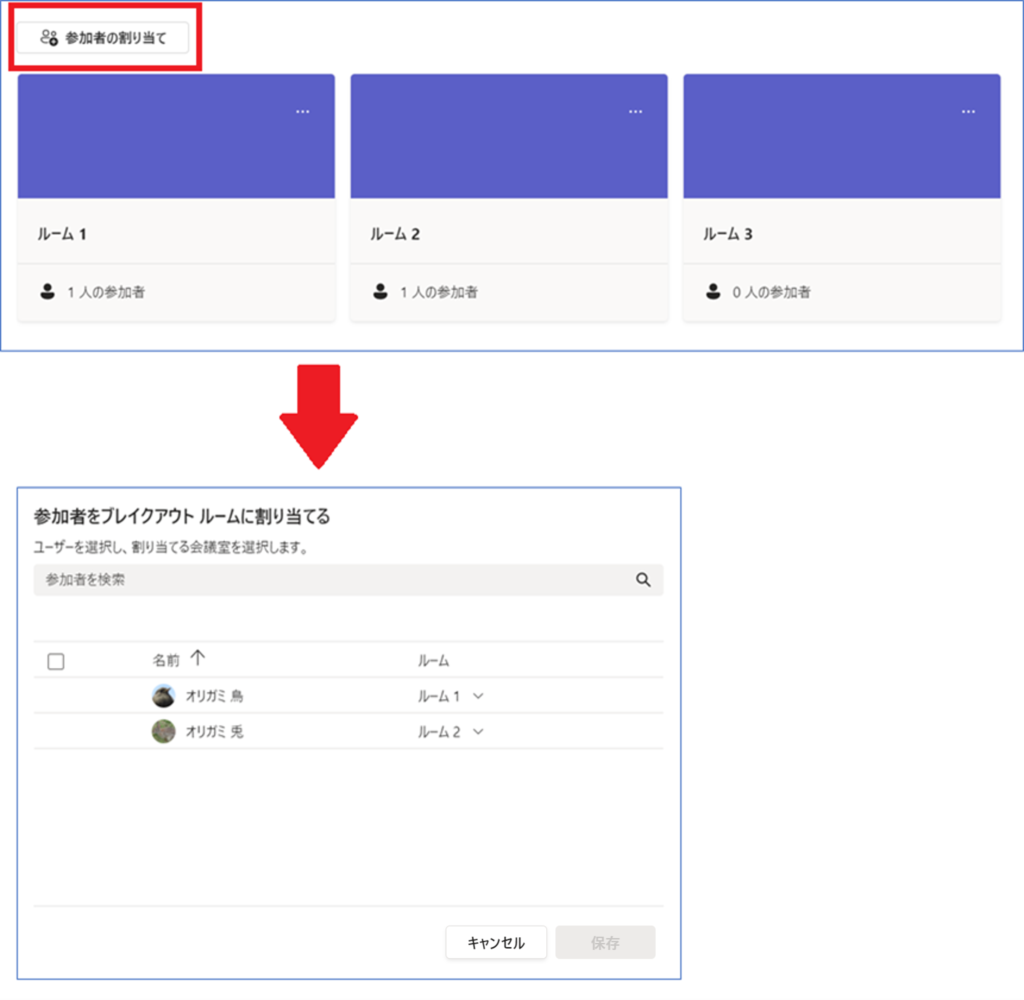Click the 参加者の割り当て button
The height and width of the screenshot is (1000, 1024).
102,38
